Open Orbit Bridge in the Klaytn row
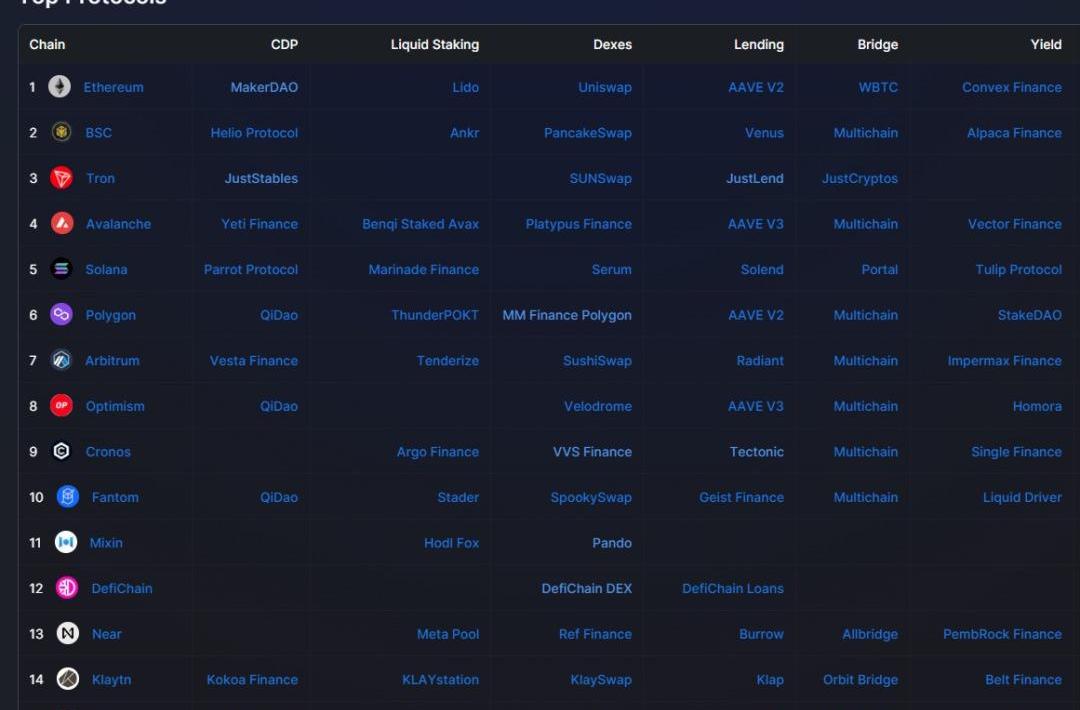The height and width of the screenshot is (710, 1080). (860, 680)
